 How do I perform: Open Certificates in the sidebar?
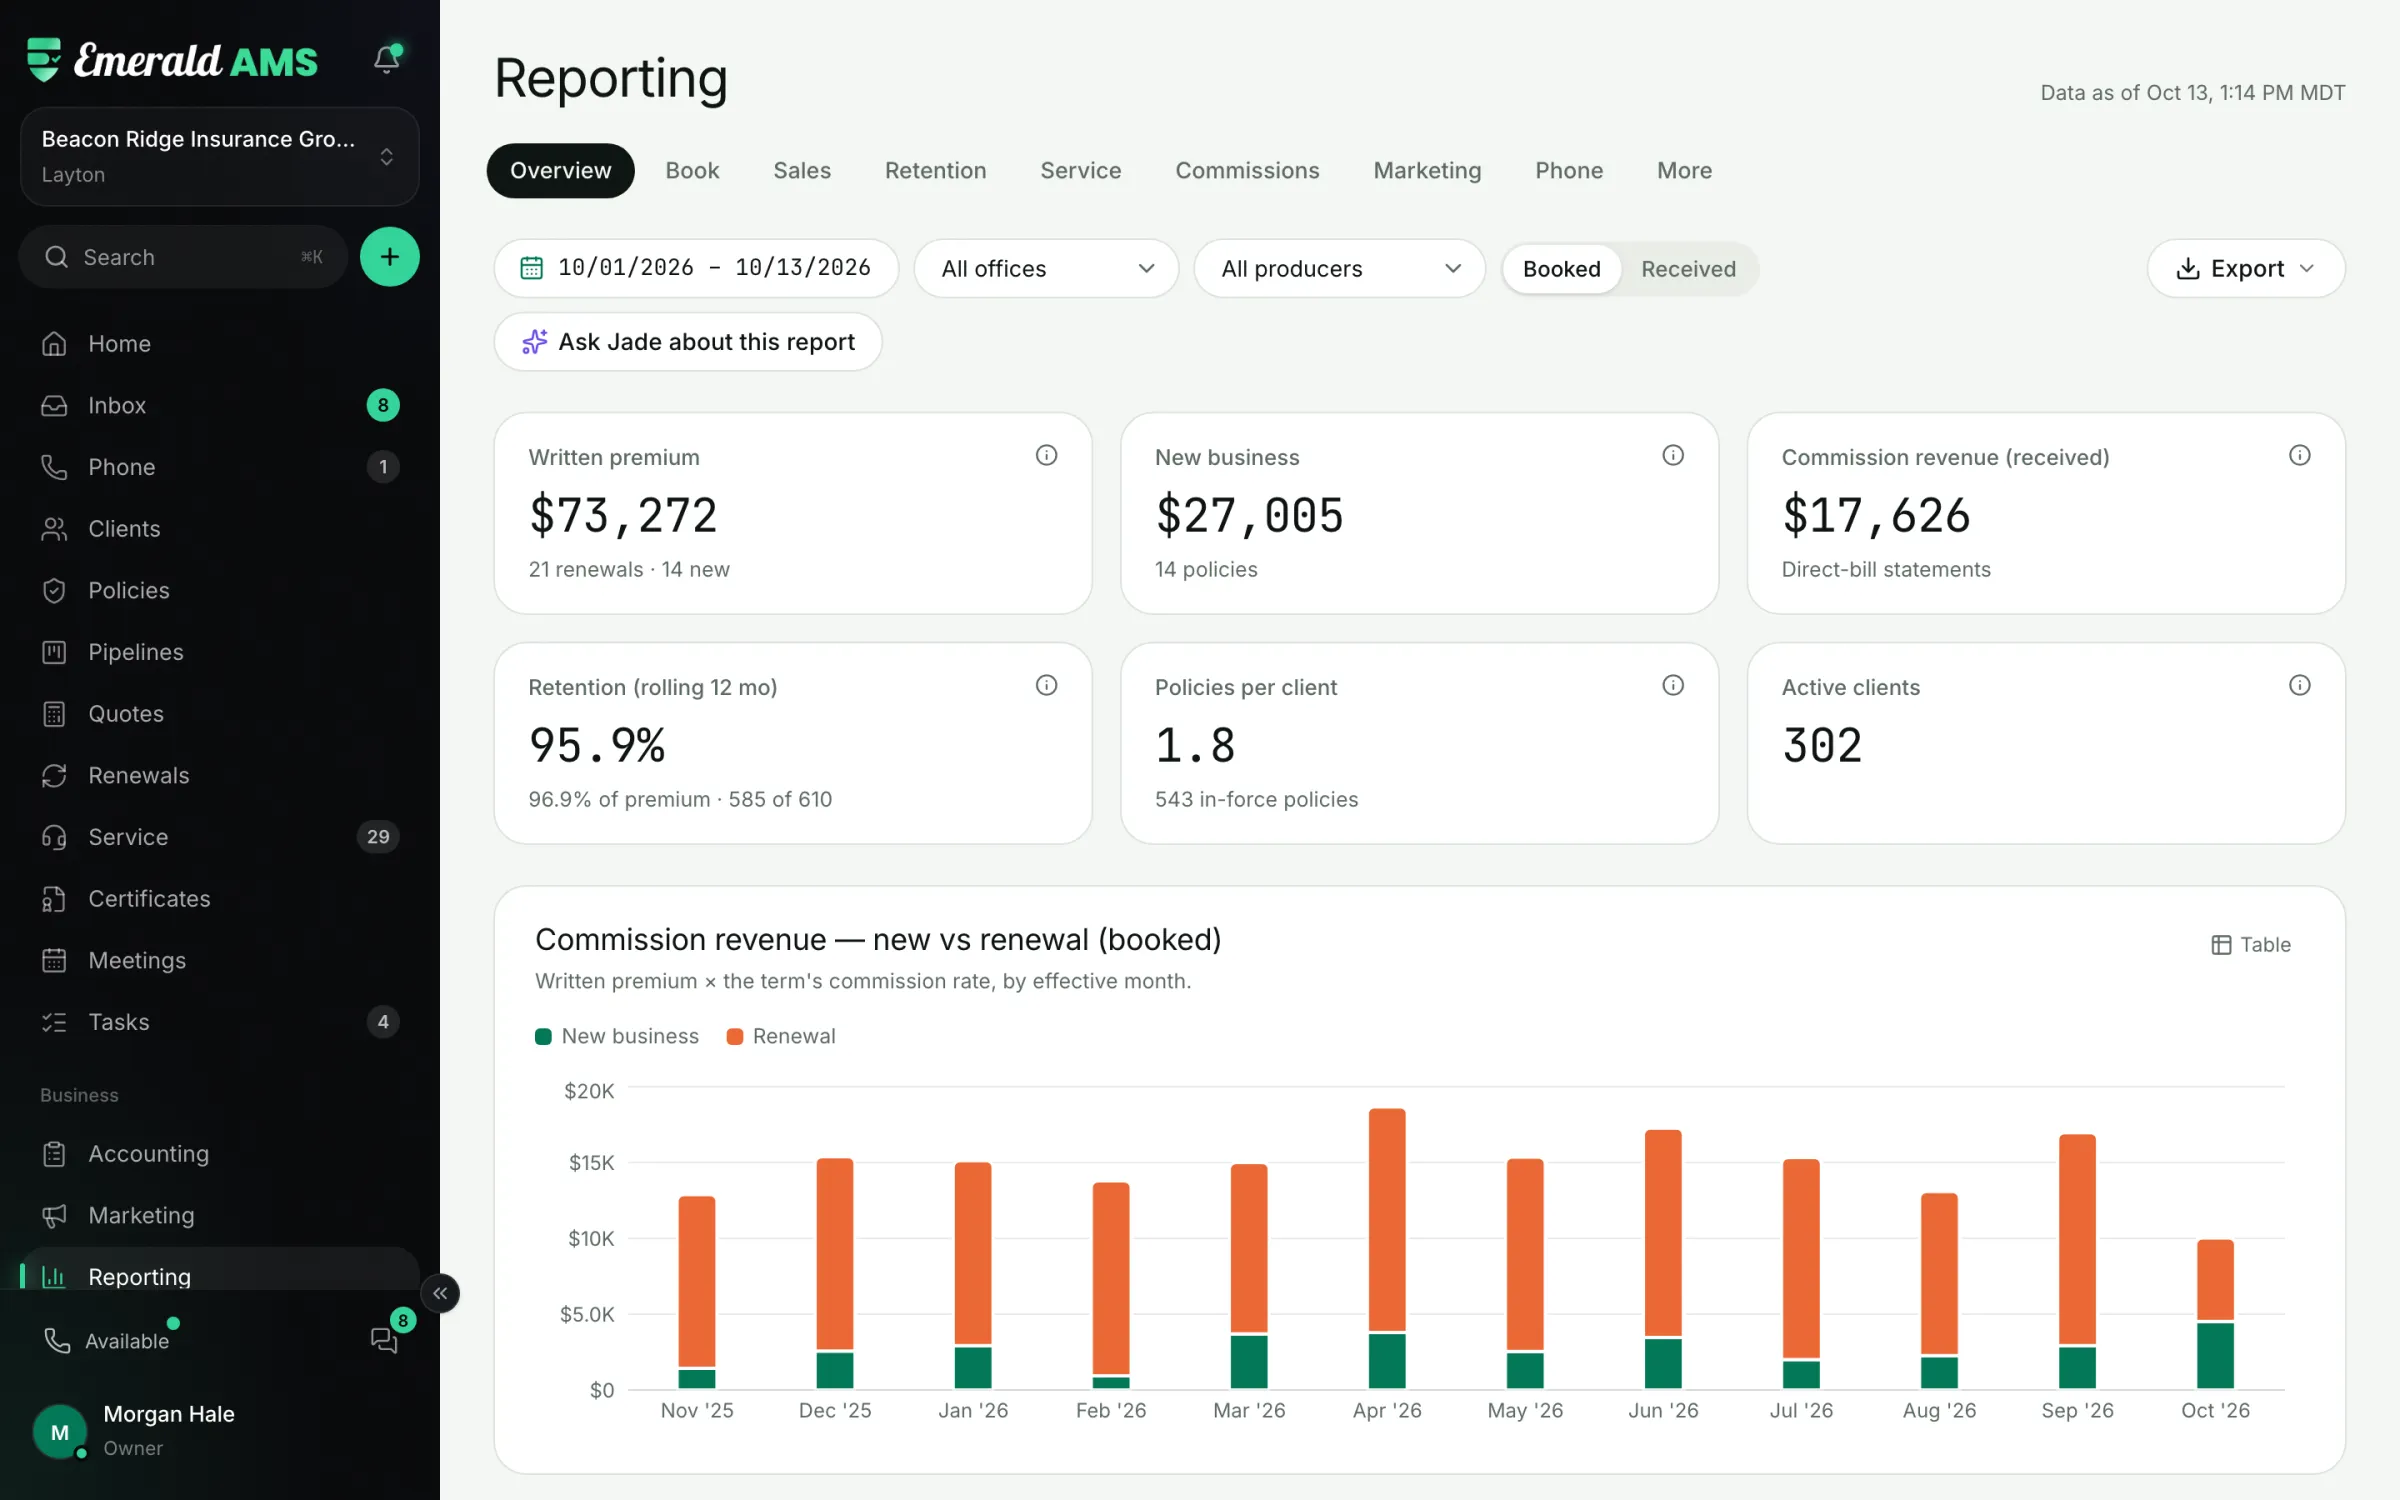(x=220, y=899)
